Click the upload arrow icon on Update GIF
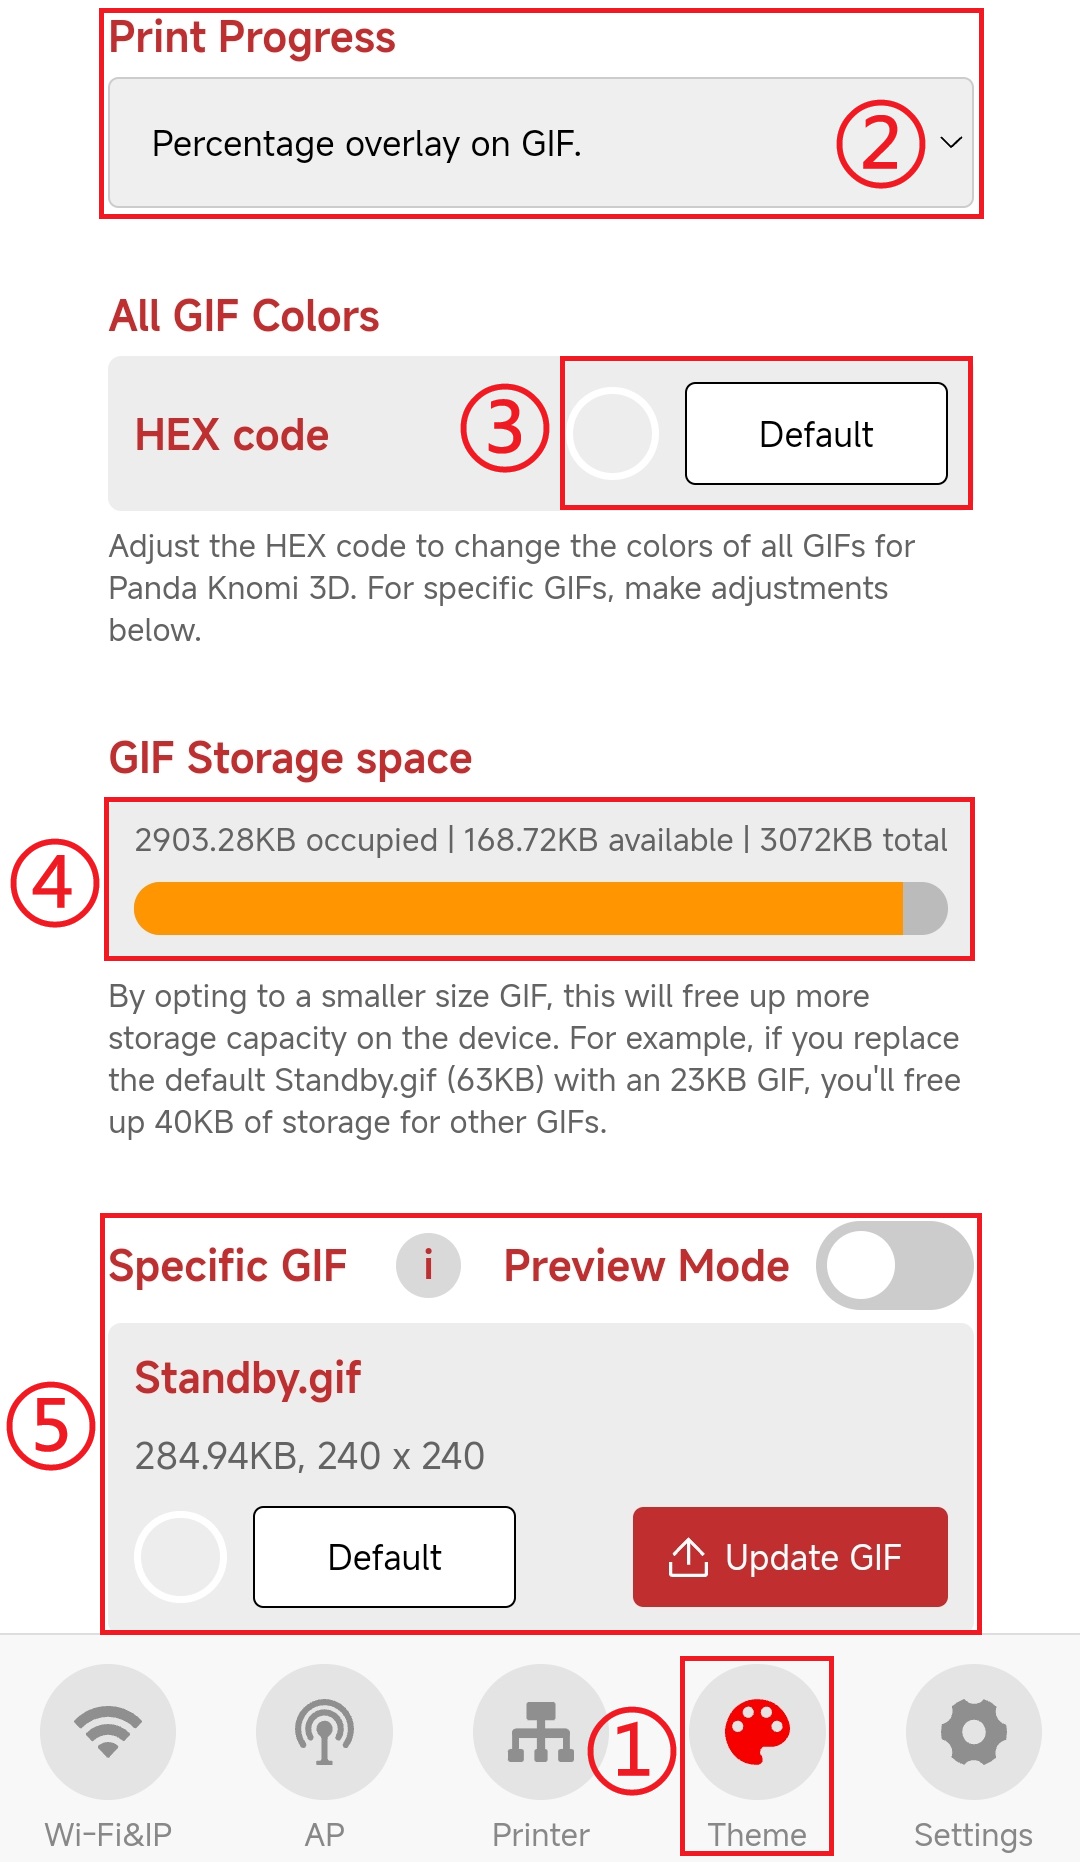 click(688, 1557)
